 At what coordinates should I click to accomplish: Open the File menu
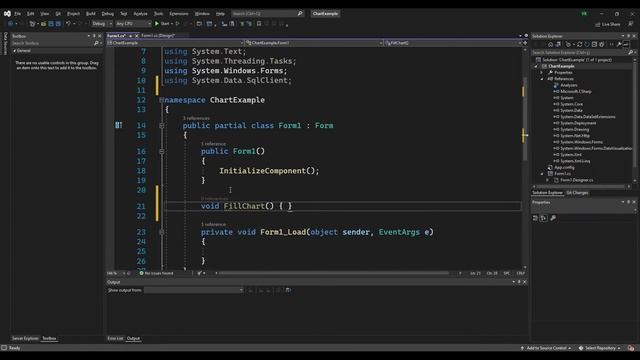click(18, 14)
